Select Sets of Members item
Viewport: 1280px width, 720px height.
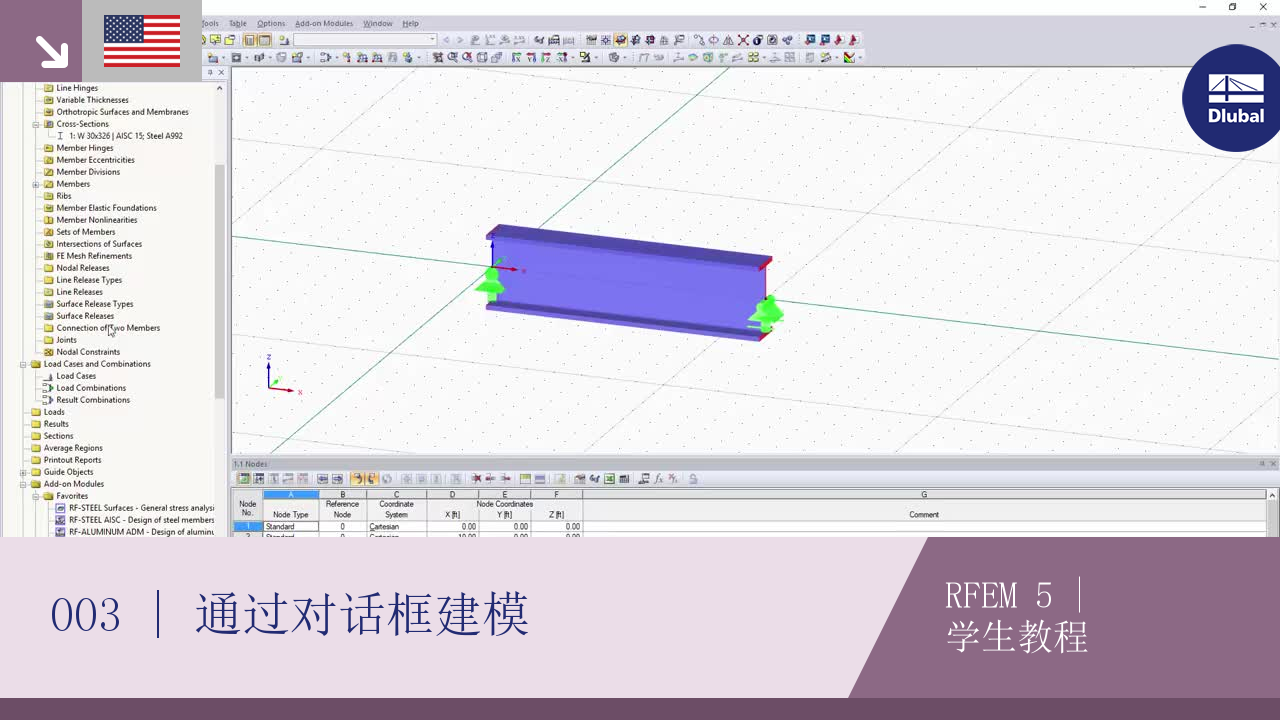tap(86, 232)
